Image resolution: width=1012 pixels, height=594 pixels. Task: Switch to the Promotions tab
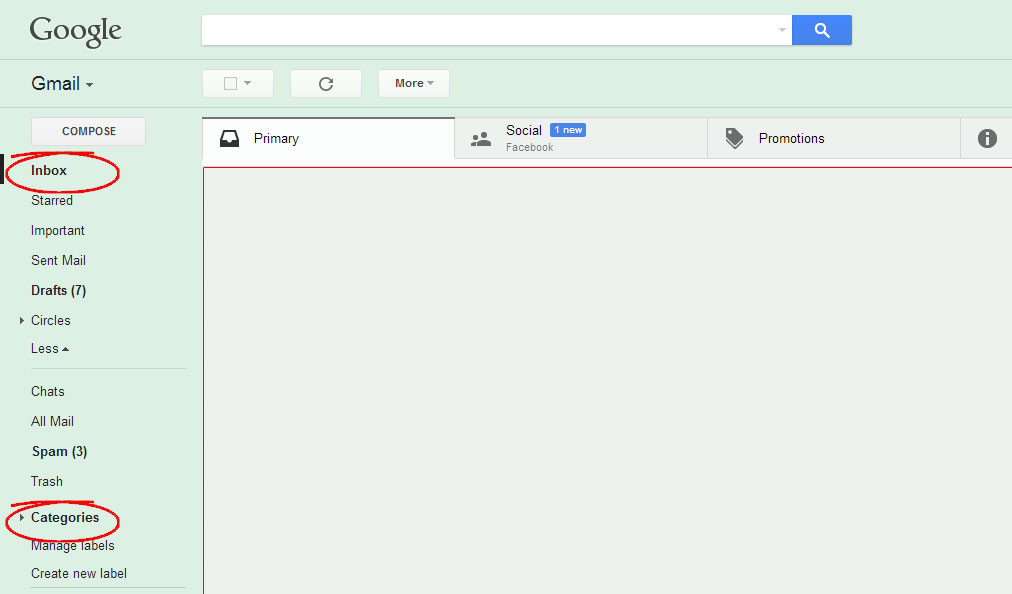tap(834, 138)
